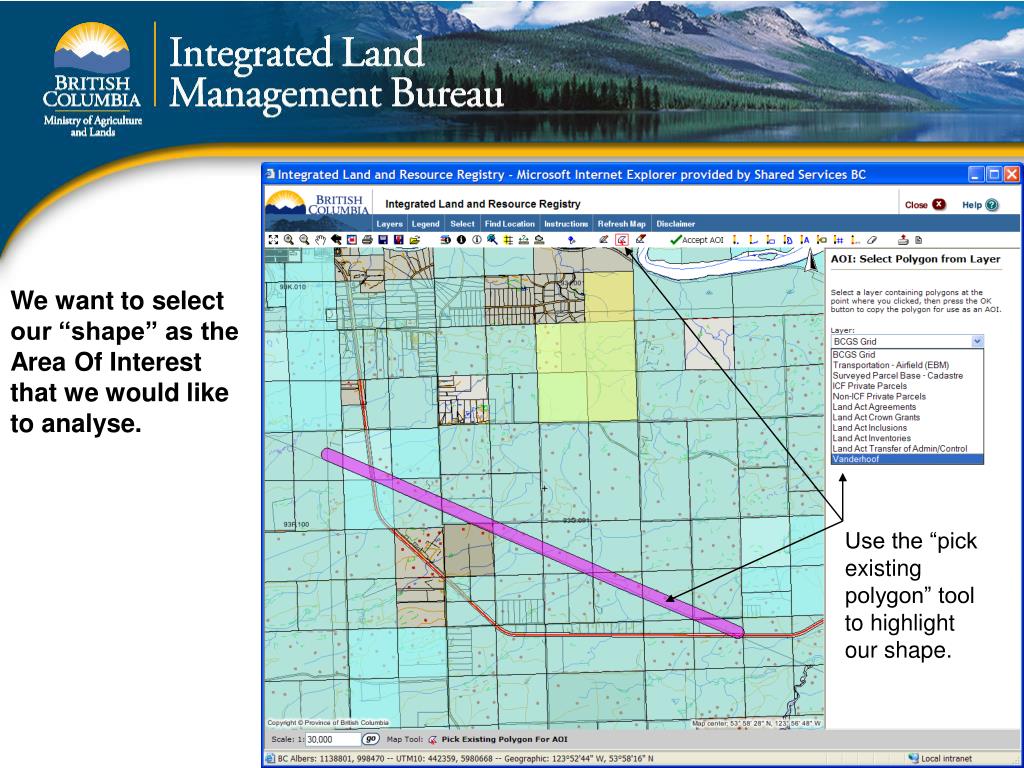Open the Instructions menu
The height and width of the screenshot is (768, 1024).
click(x=566, y=224)
